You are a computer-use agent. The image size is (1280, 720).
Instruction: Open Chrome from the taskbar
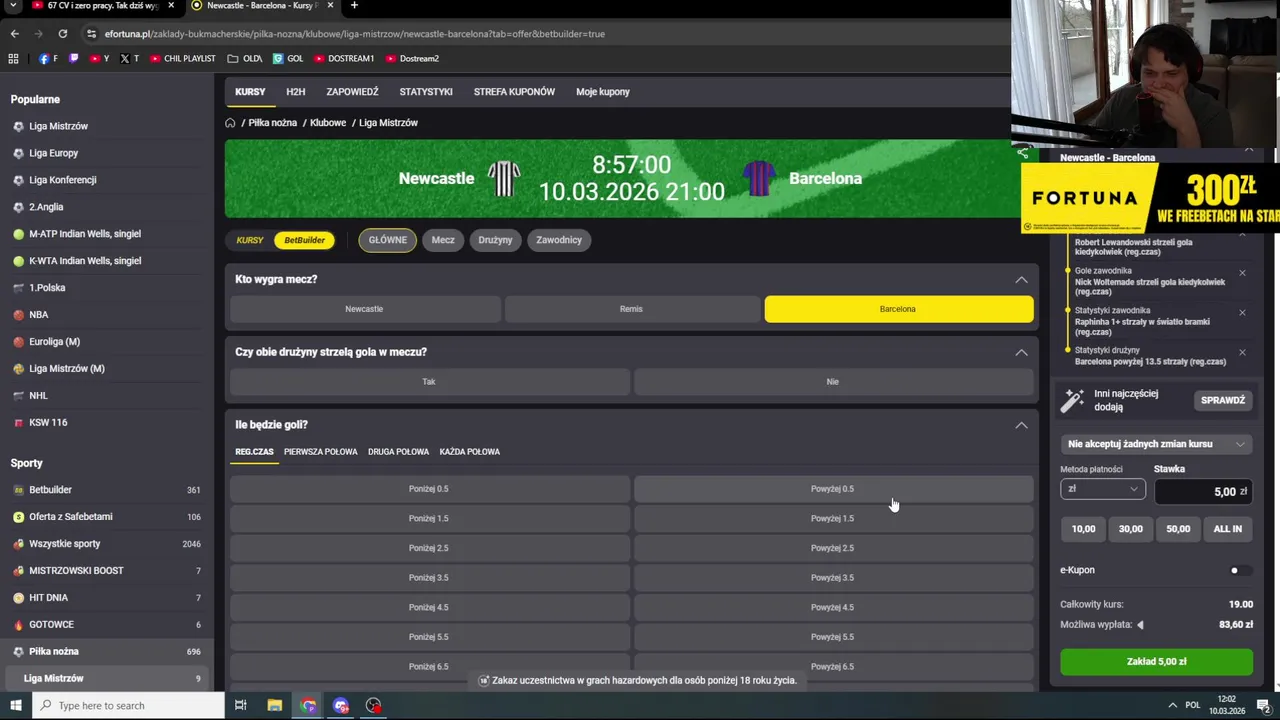click(308, 705)
